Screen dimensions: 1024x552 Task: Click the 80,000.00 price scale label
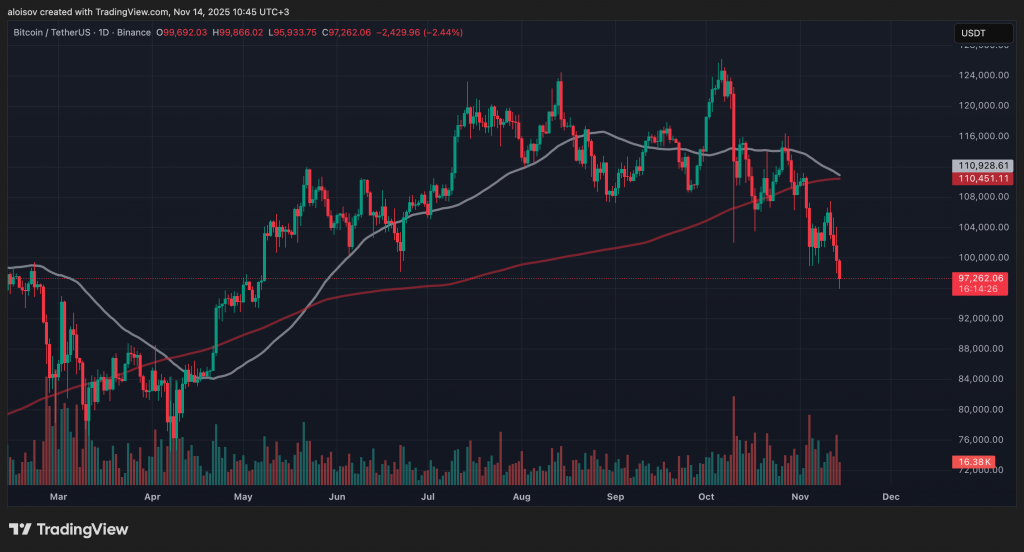pos(982,409)
